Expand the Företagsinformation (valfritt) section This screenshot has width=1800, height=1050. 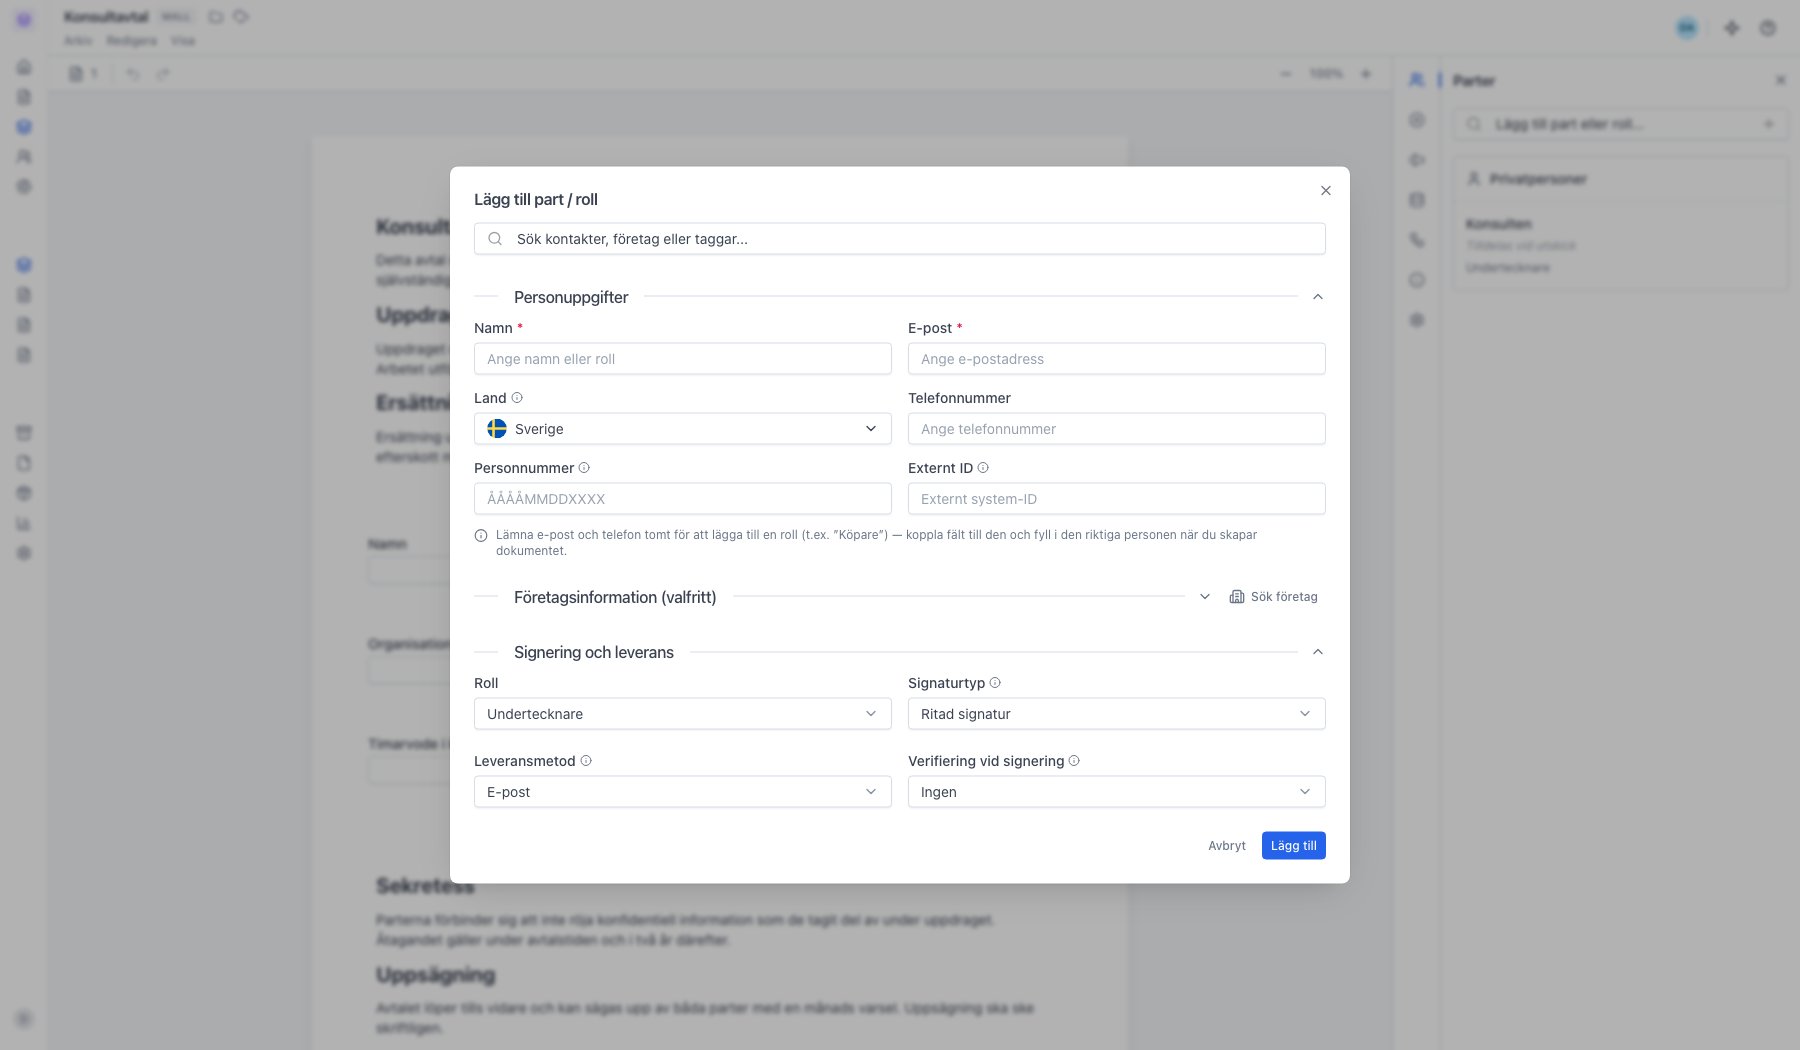pos(1205,597)
